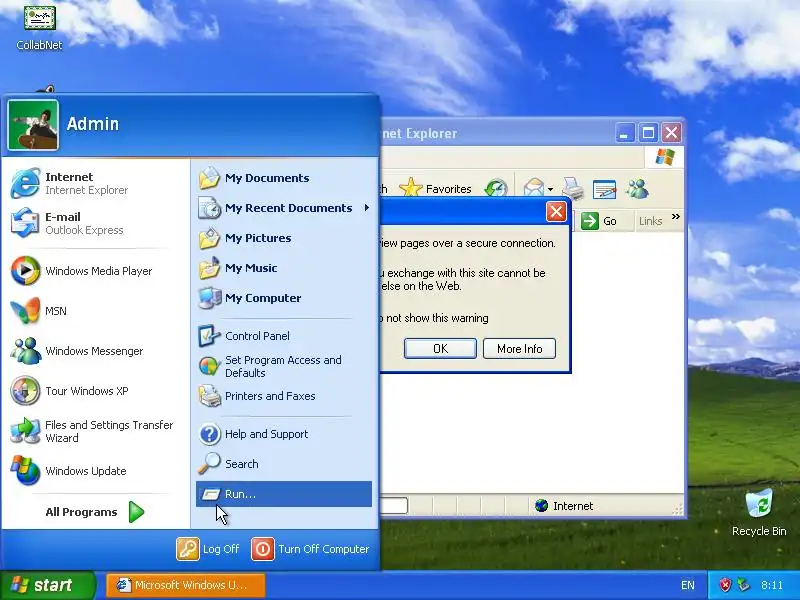Image resolution: width=800 pixels, height=600 pixels.
Task: Launch Outlook Express E-mail entry
Action: [95, 223]
